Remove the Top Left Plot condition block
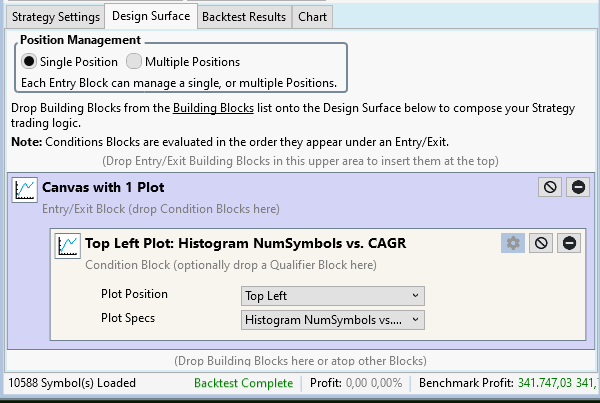This screenshot has width=600, height=403. 568,243
